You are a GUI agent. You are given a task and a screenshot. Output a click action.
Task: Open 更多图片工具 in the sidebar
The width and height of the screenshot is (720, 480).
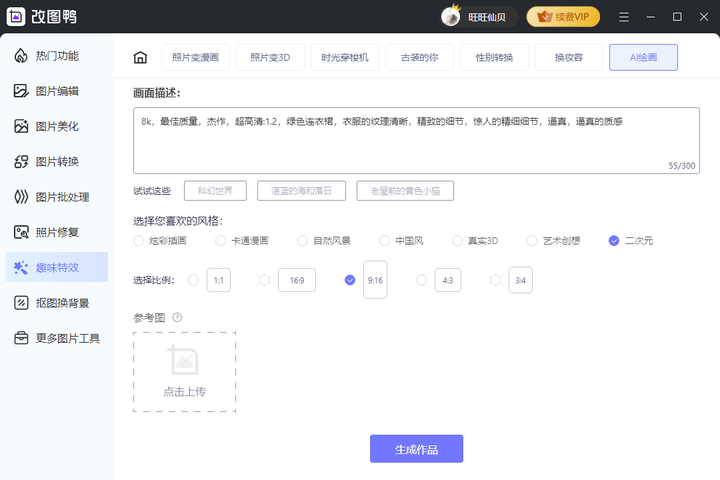(x=56, y=338)
